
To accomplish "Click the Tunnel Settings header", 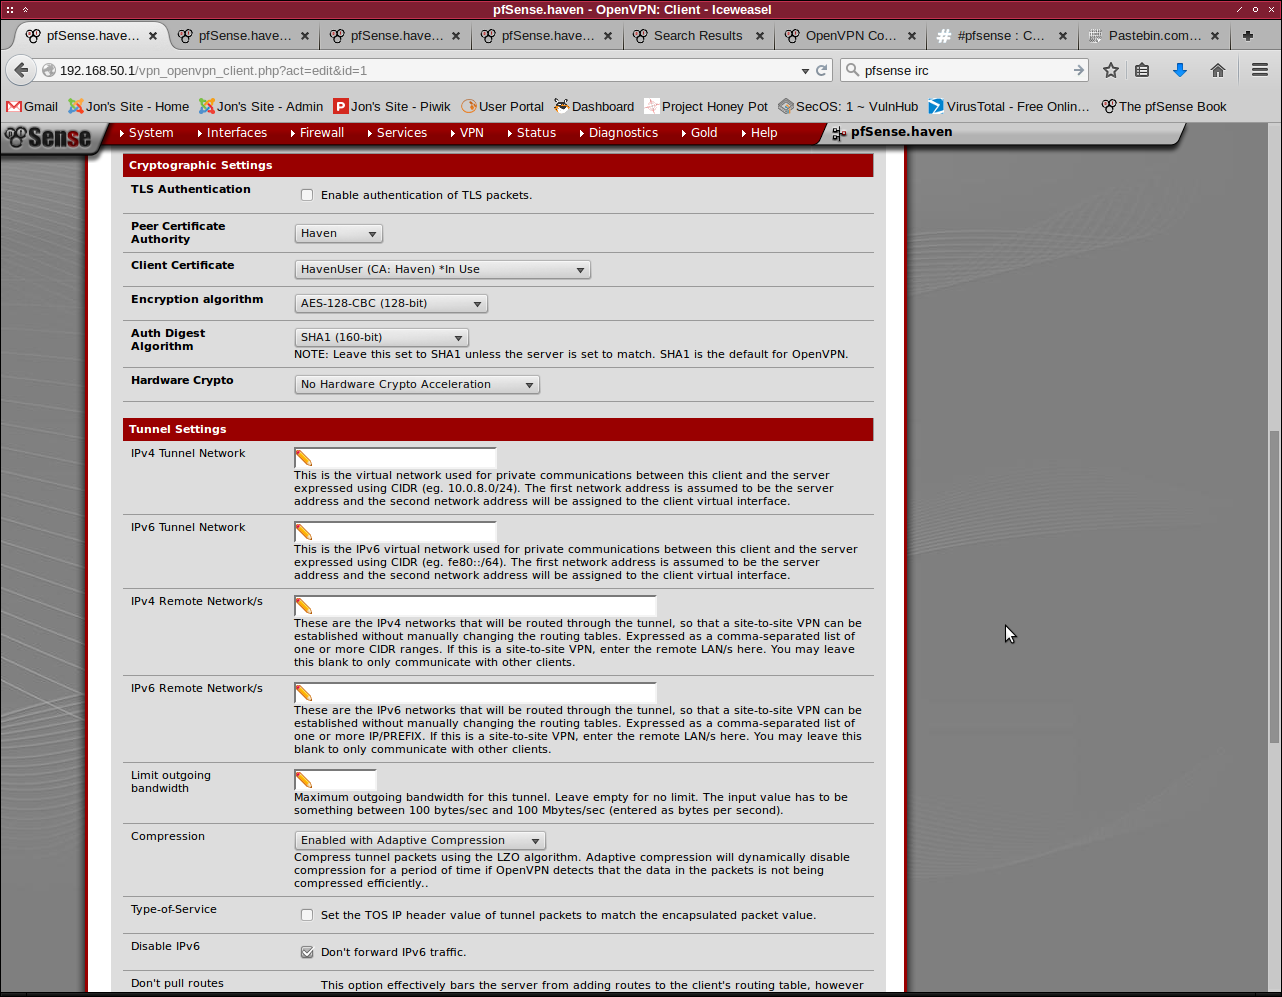I will pos(498,429).
